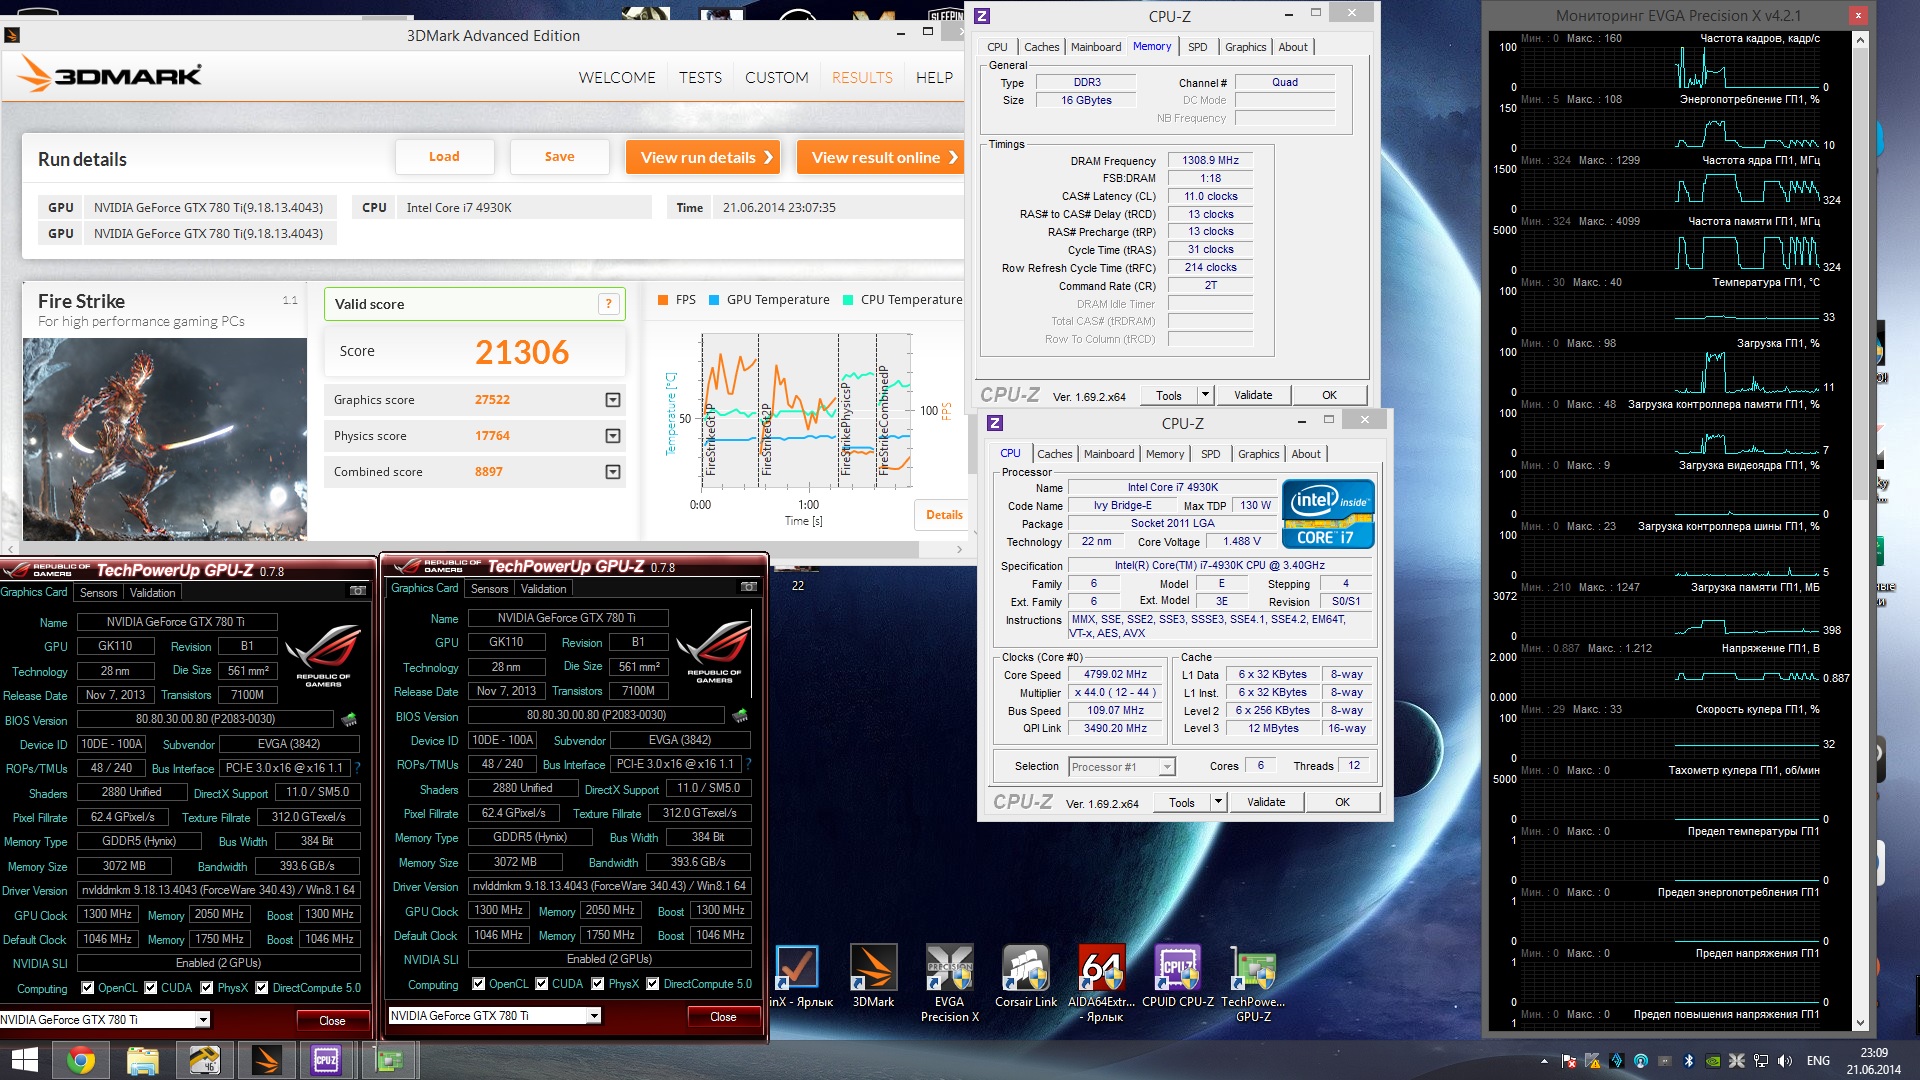Screen dimensions: 1920x1080
Task: Click NVIDIA tray icon
Action: coord(1713,1061)
